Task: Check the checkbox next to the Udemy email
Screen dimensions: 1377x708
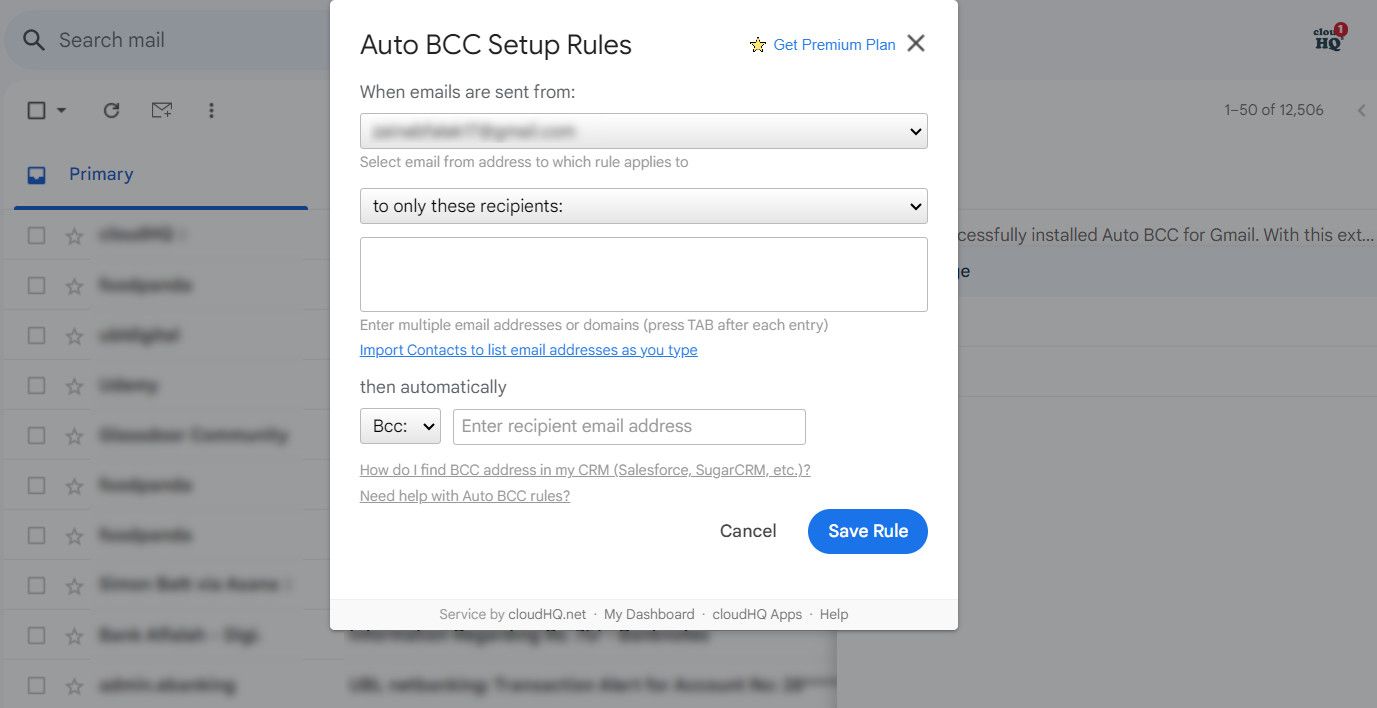Action: click(36, 385)
